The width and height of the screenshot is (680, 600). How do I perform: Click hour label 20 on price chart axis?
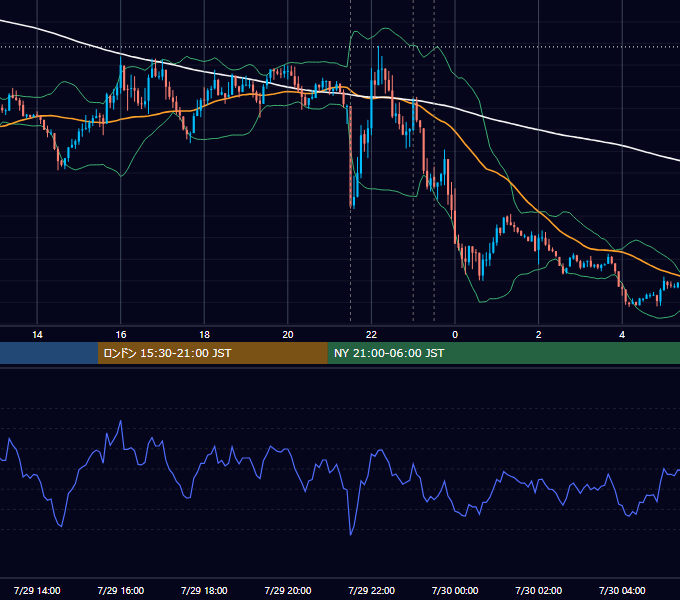pyautogui.click(x=288, y=335)
